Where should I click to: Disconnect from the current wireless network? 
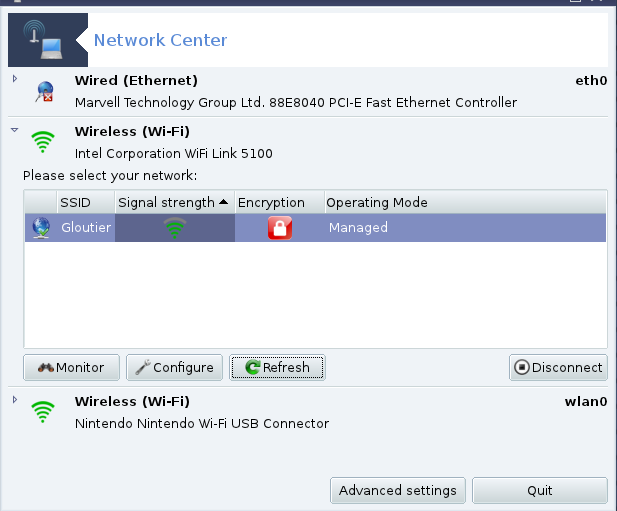tap(558, 367)
